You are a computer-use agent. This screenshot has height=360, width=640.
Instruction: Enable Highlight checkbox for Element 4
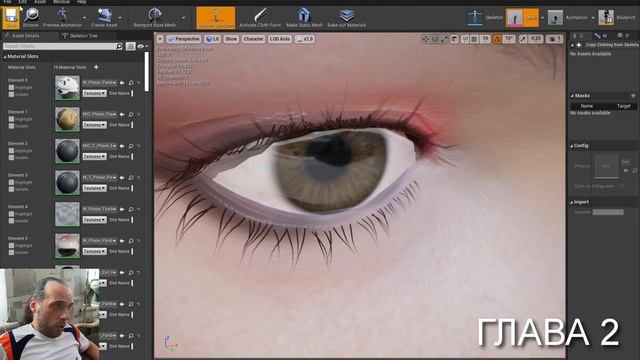tap(11, 214)
